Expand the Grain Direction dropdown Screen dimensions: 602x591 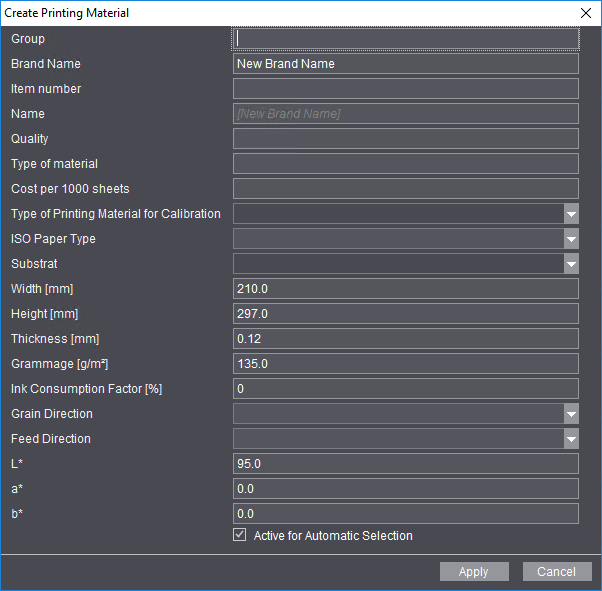[571, 414]
